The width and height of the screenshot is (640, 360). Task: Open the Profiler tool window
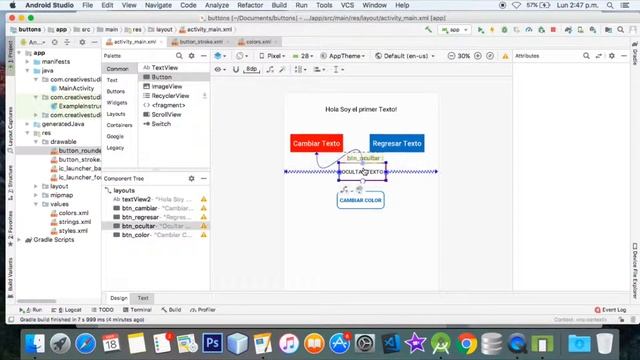[x=203, y=310]
